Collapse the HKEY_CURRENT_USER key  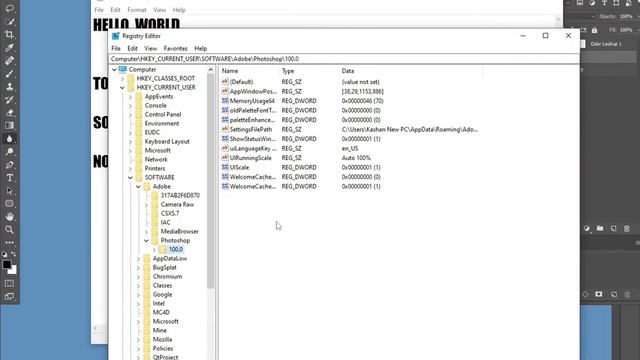point(122,87)
